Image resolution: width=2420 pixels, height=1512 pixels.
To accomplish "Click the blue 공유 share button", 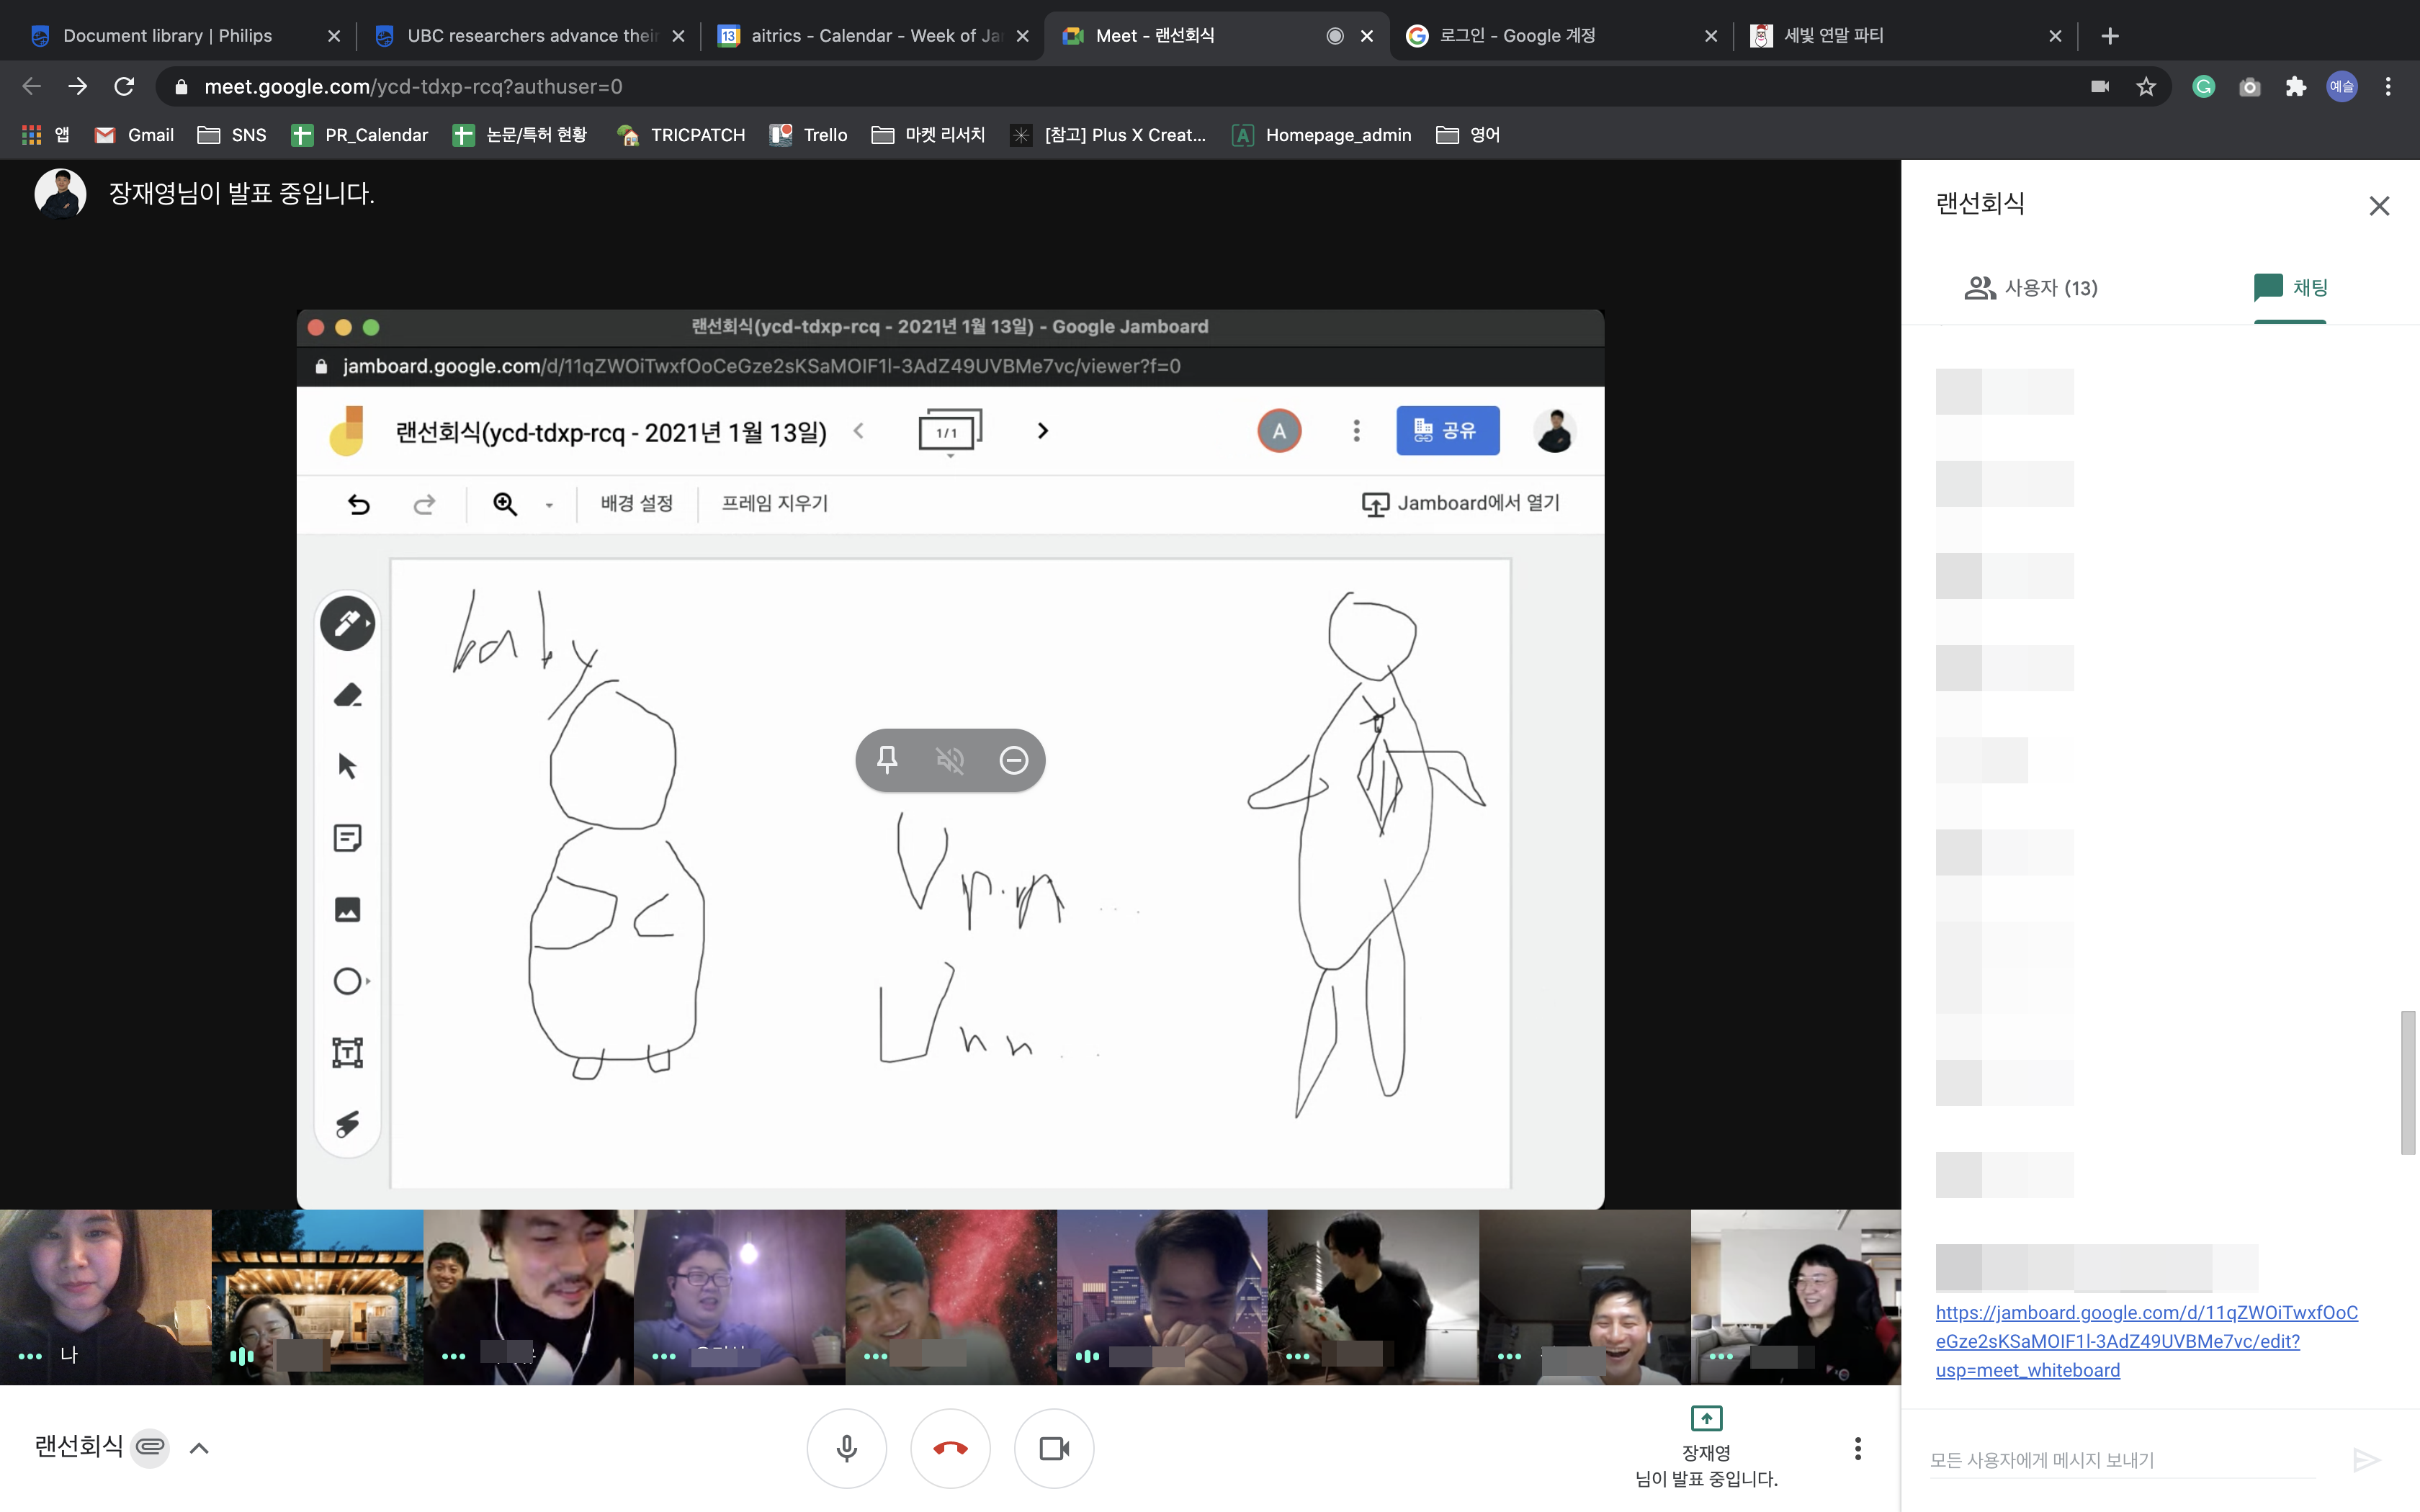I will (1447, 431).
